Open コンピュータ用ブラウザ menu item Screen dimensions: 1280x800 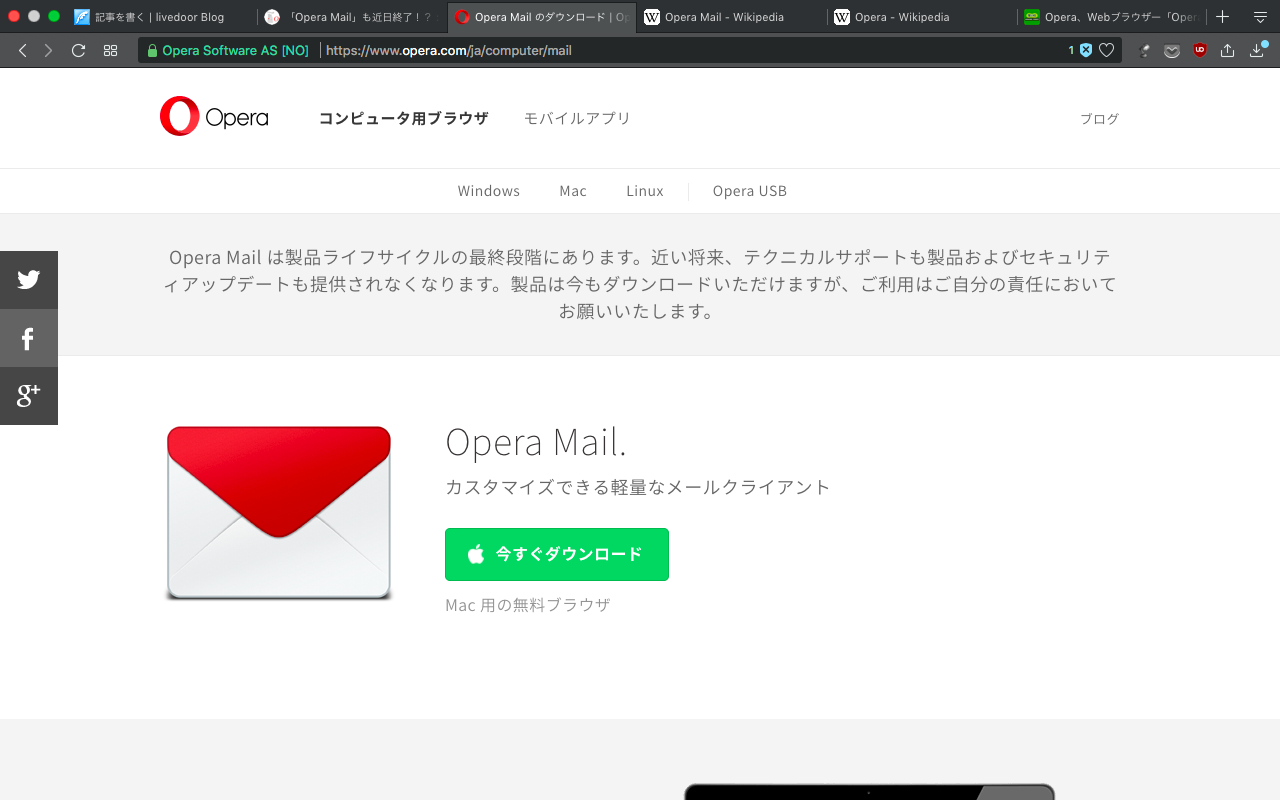point(403,118)
